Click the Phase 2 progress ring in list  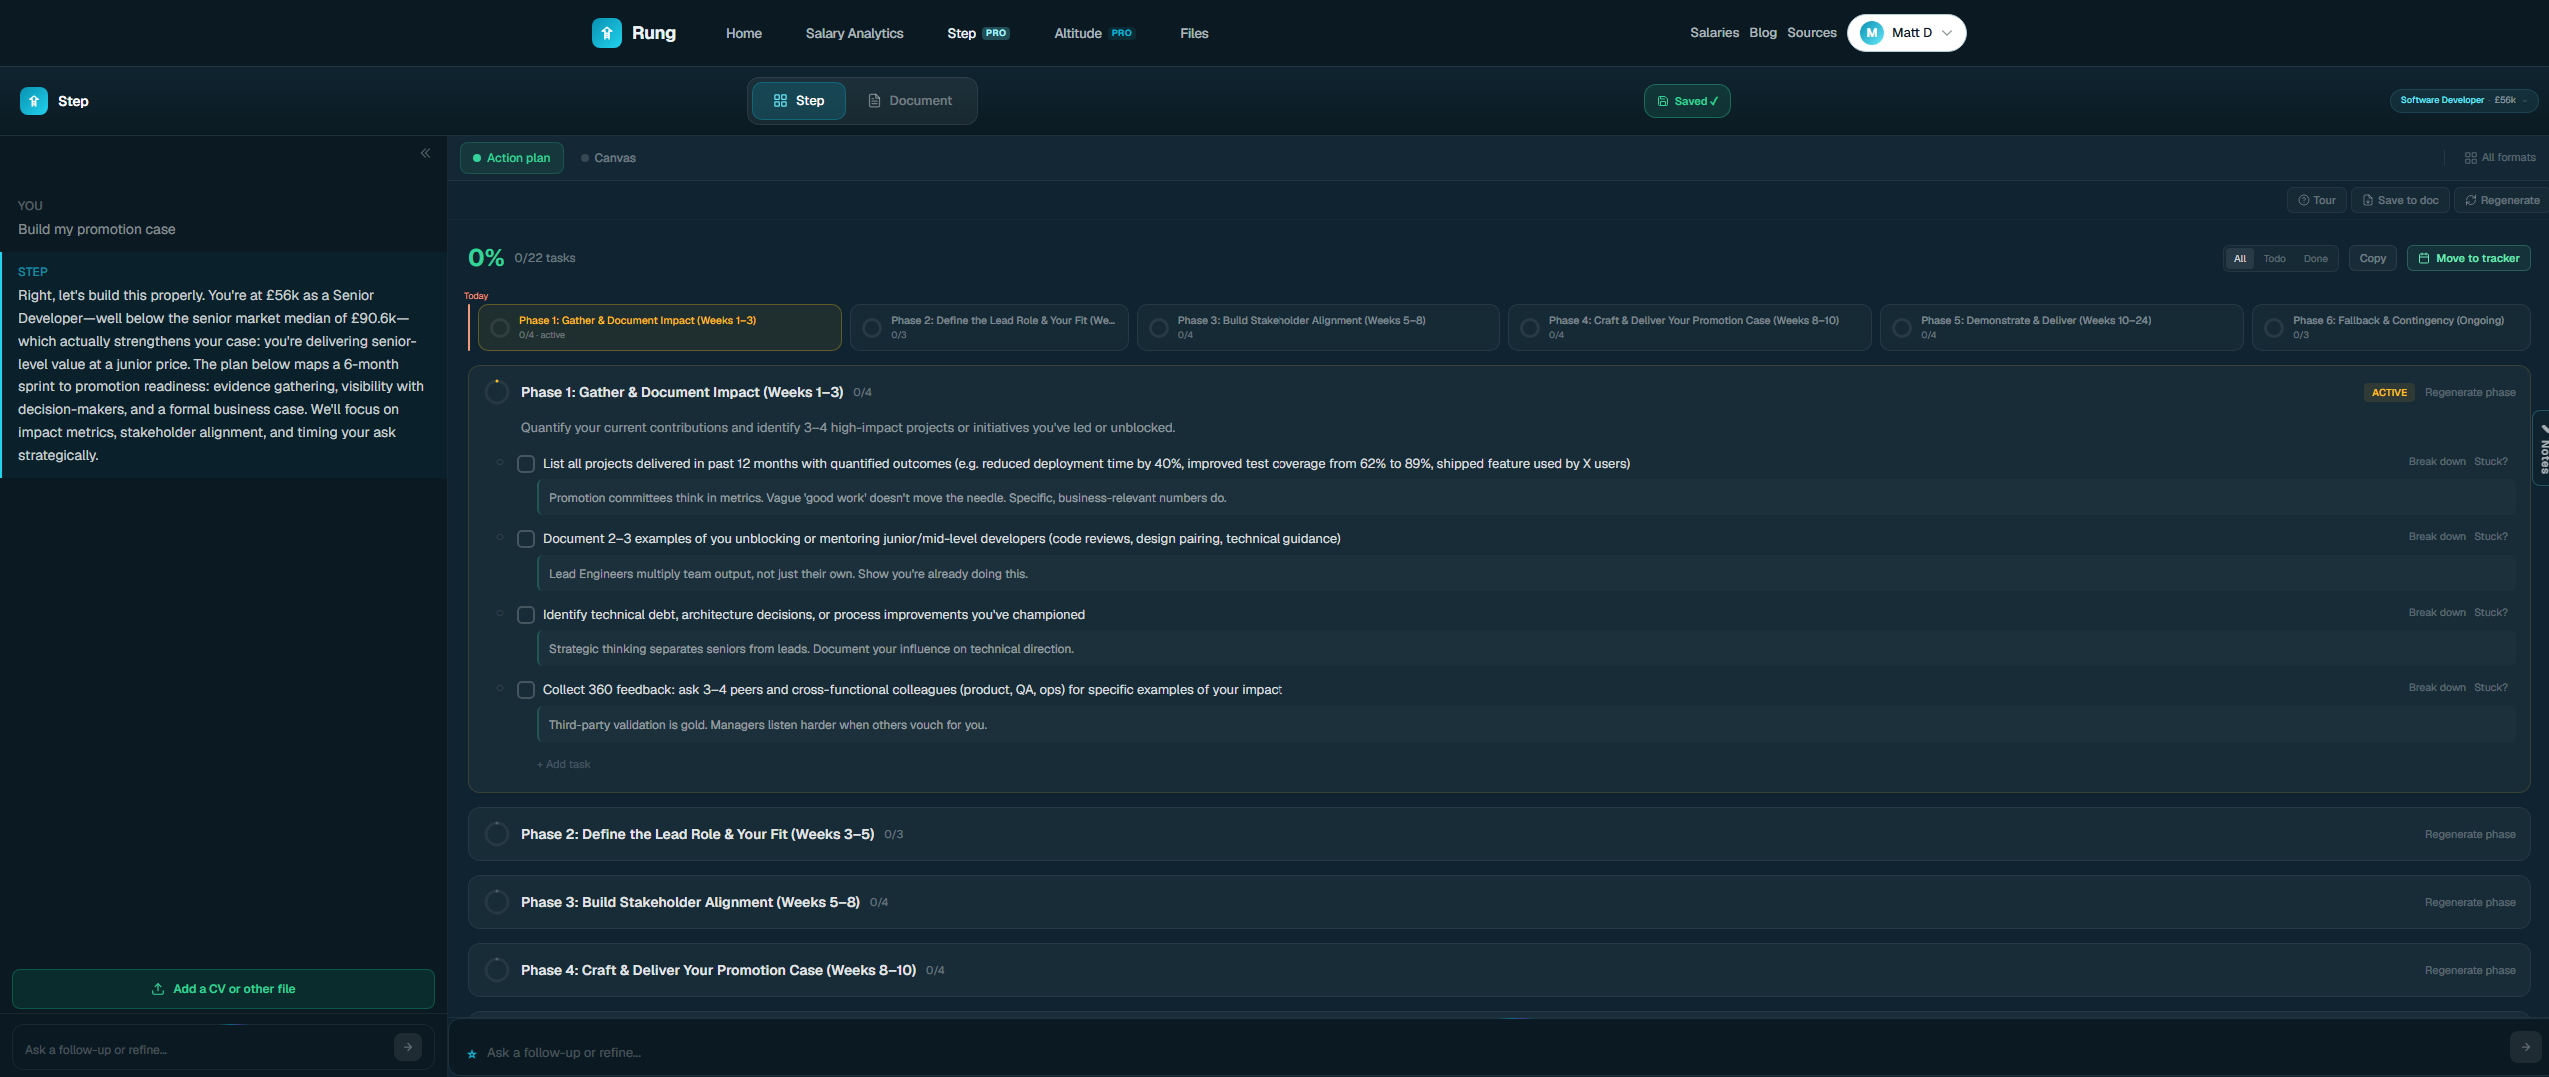tap(497, 834)
